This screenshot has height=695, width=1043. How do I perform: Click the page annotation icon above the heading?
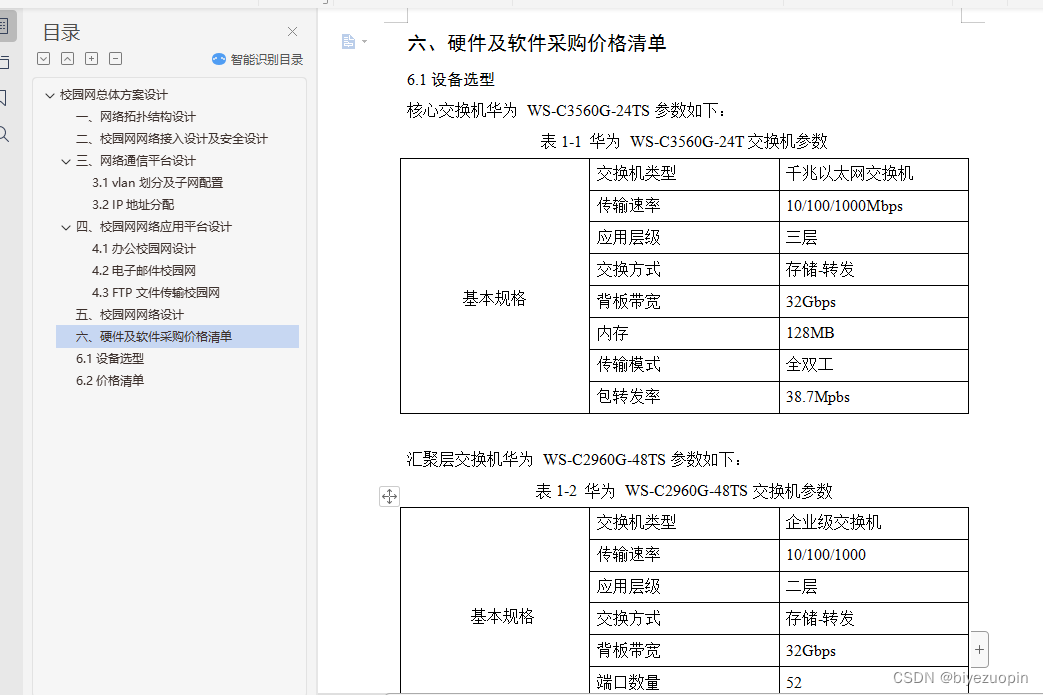click(x=348, y=41)
